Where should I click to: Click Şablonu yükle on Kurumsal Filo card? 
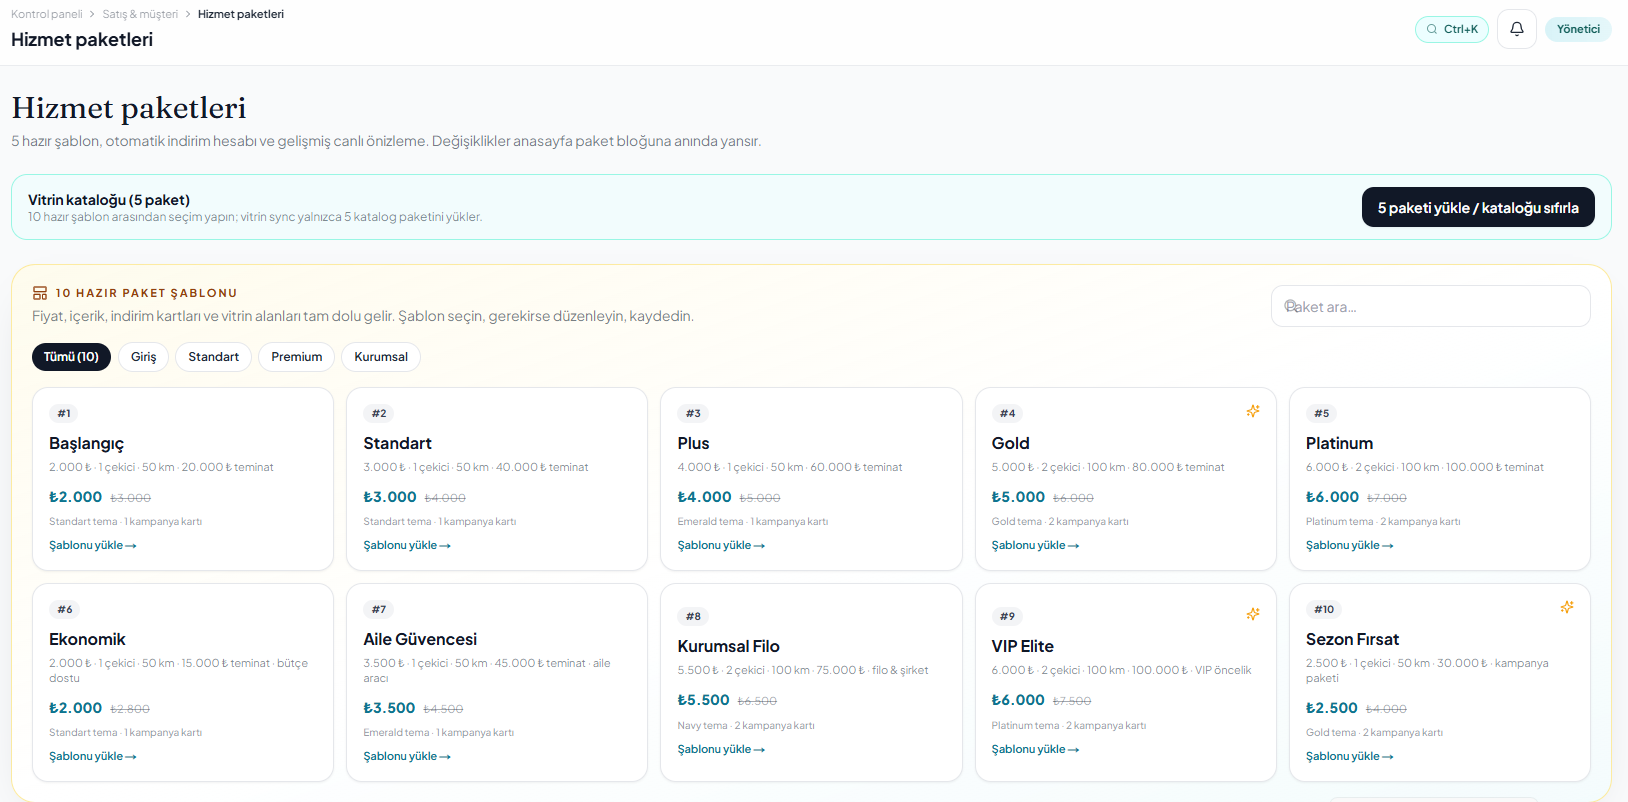pos(721,749)
